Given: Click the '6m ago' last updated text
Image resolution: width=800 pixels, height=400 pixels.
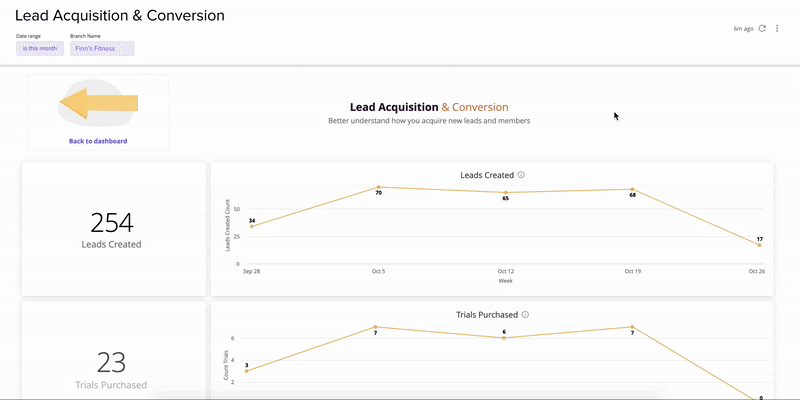Looking at the screenshot, I should click(743, 29).
